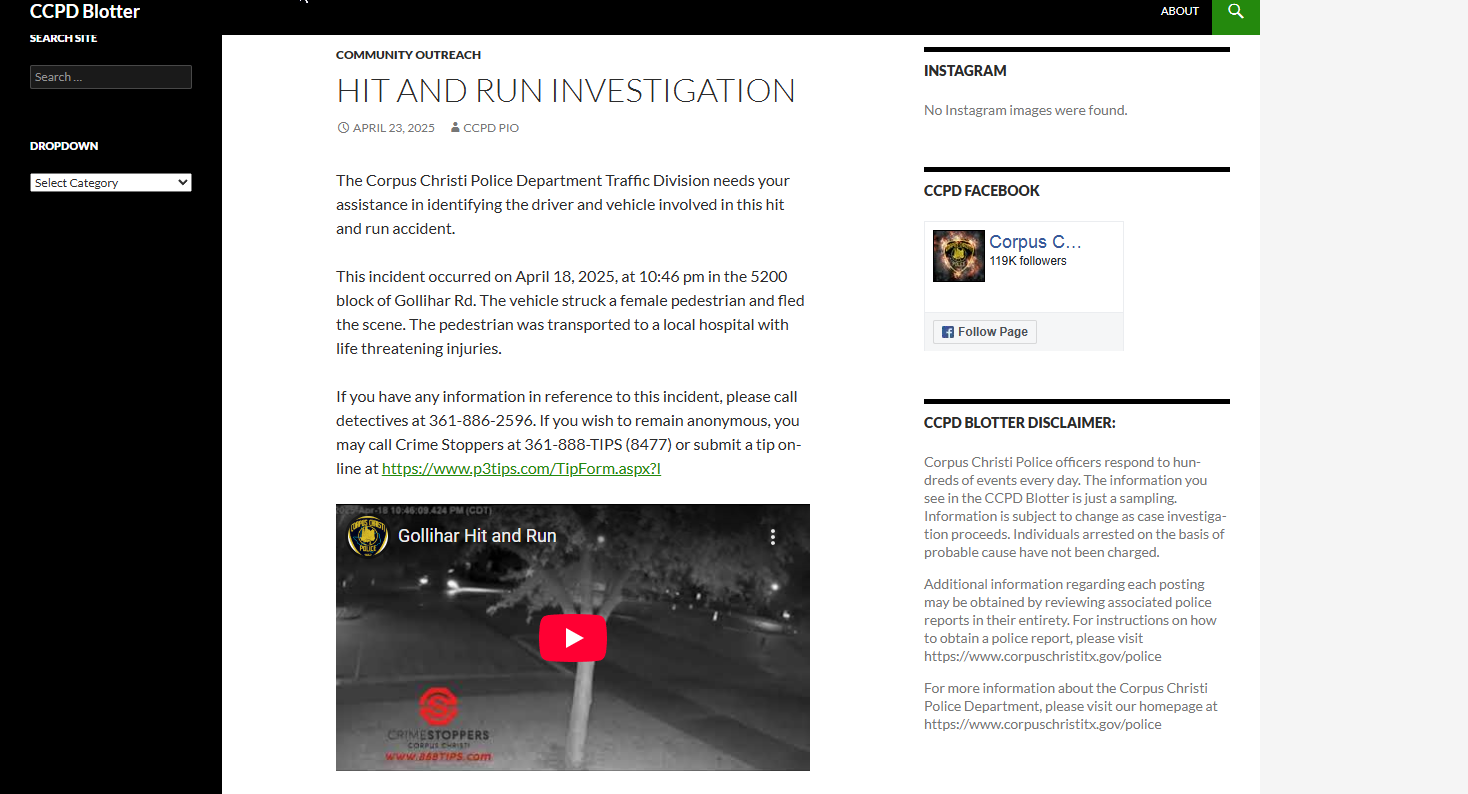Screen dimensions: 1468x794
Task: Click the Facebook f icon on Follow Page
Action: (x=946, y=331)
